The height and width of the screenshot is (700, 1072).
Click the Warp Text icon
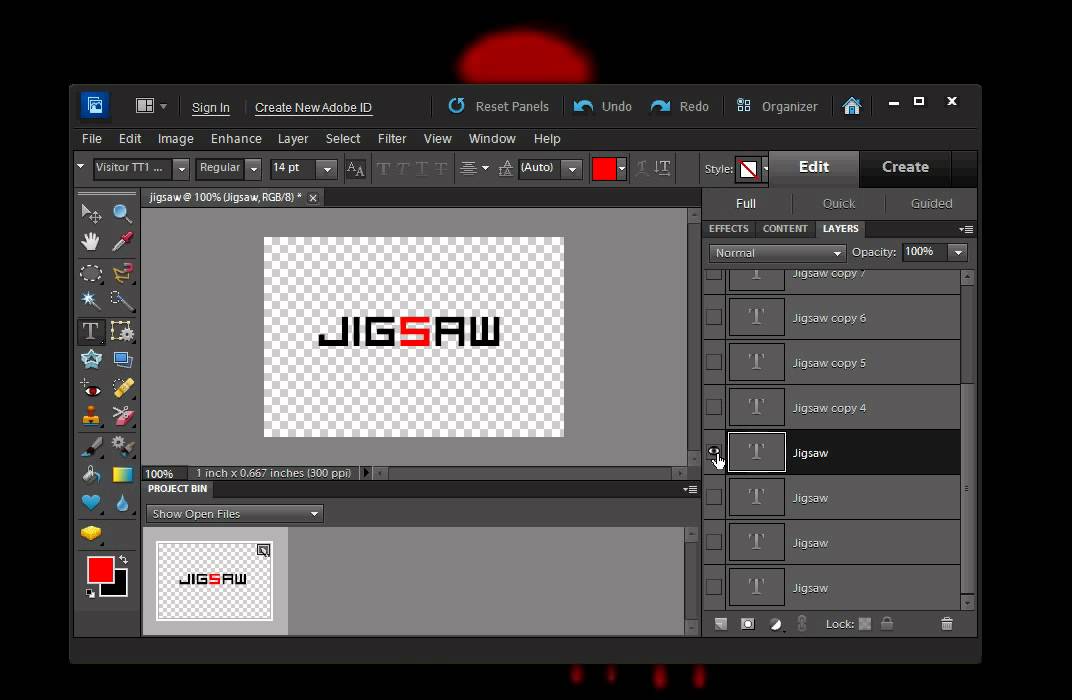click(x=642, y=168)
